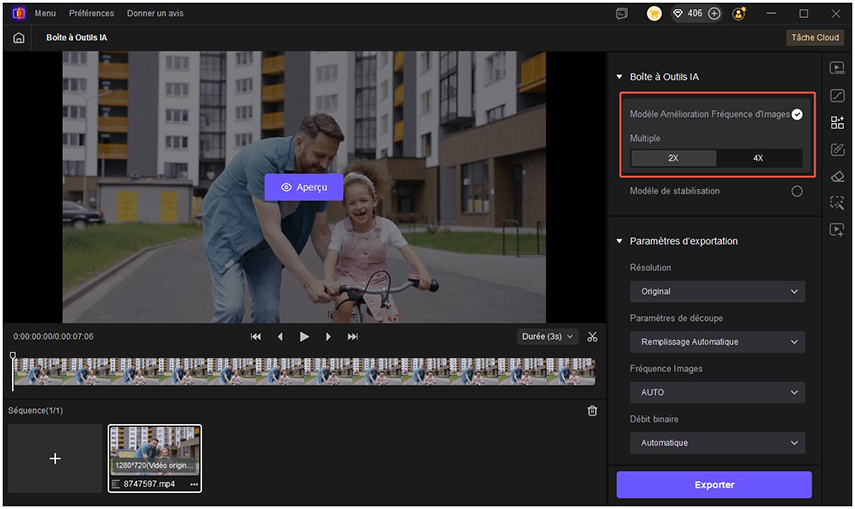Enable Modèle de stabilisation radio button
The width and height of the screenshot is (855, 509).
pyautogui.click(x=797, y=191)
